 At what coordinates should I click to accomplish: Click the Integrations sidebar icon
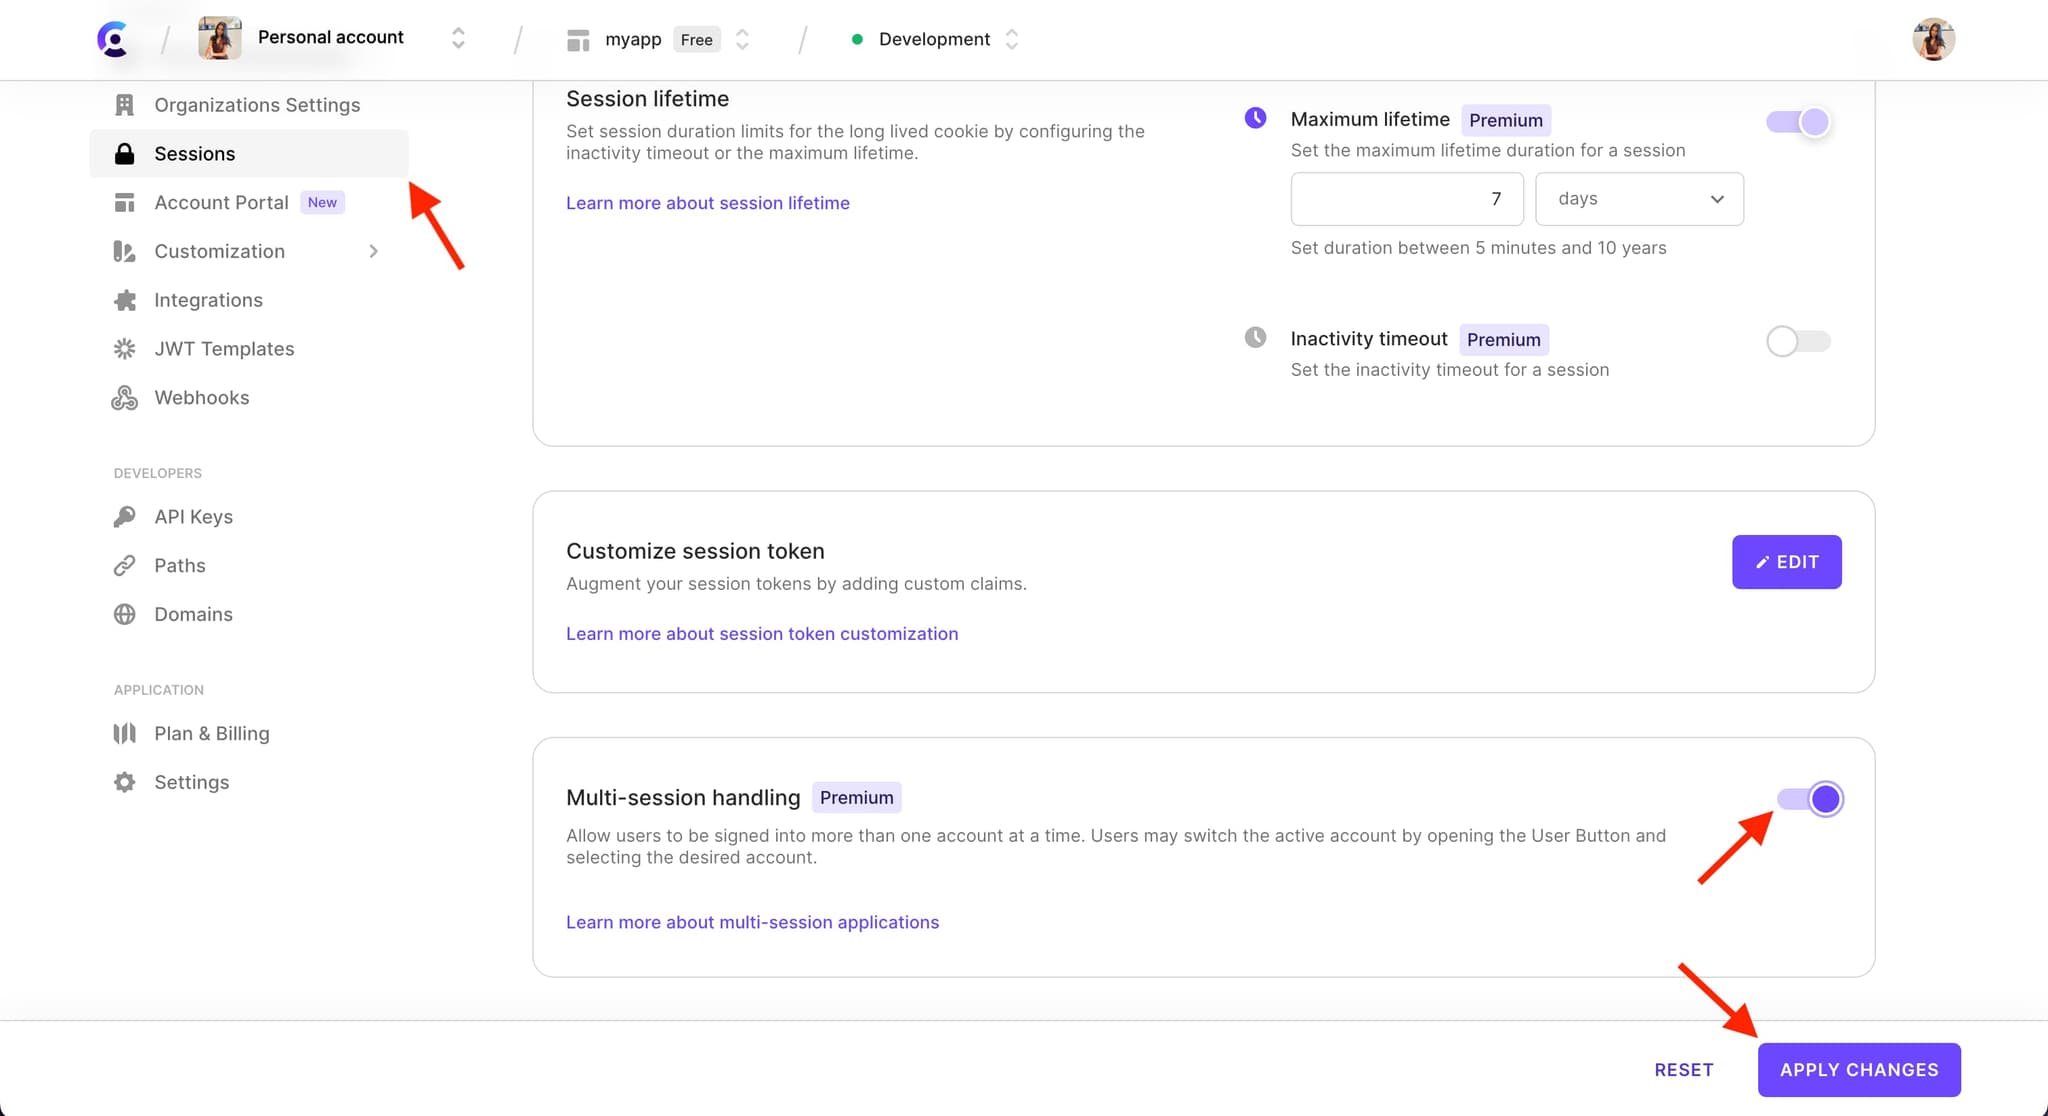click(125, 300)
